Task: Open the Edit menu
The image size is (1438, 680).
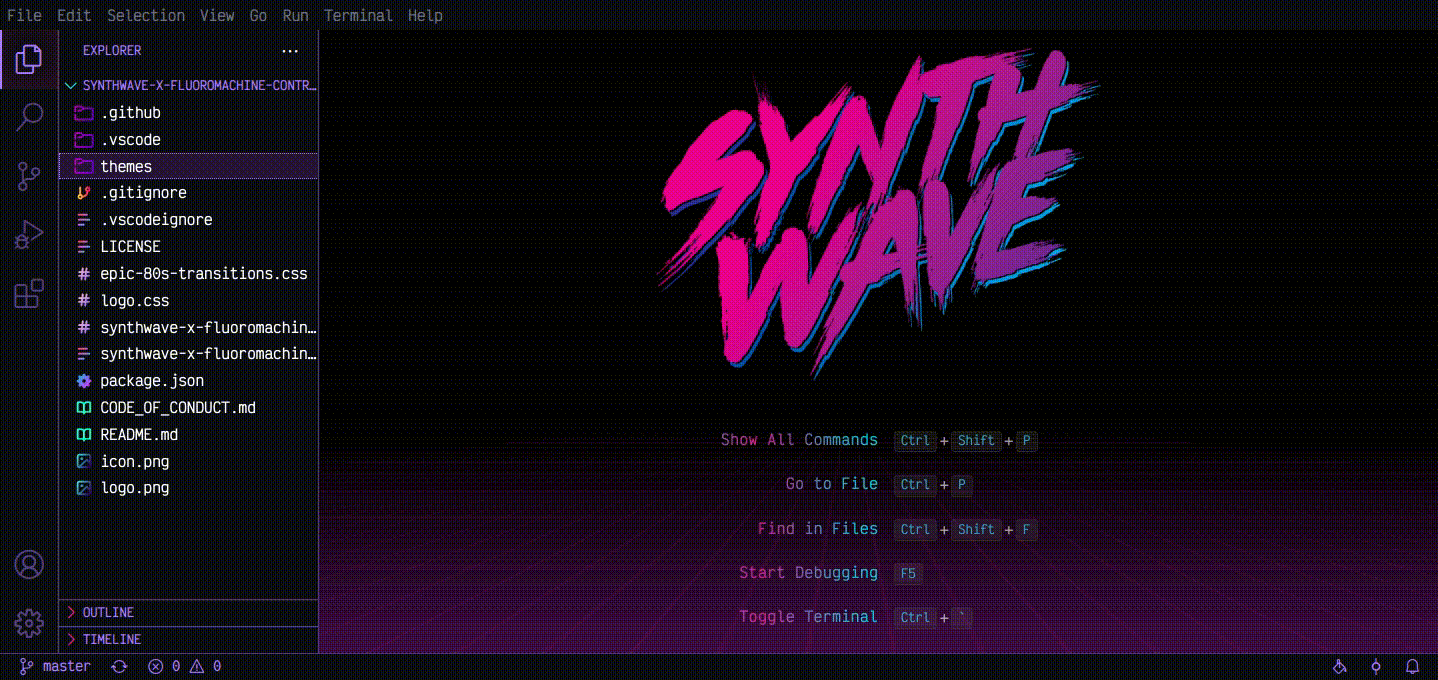Action: coord(74,15)
